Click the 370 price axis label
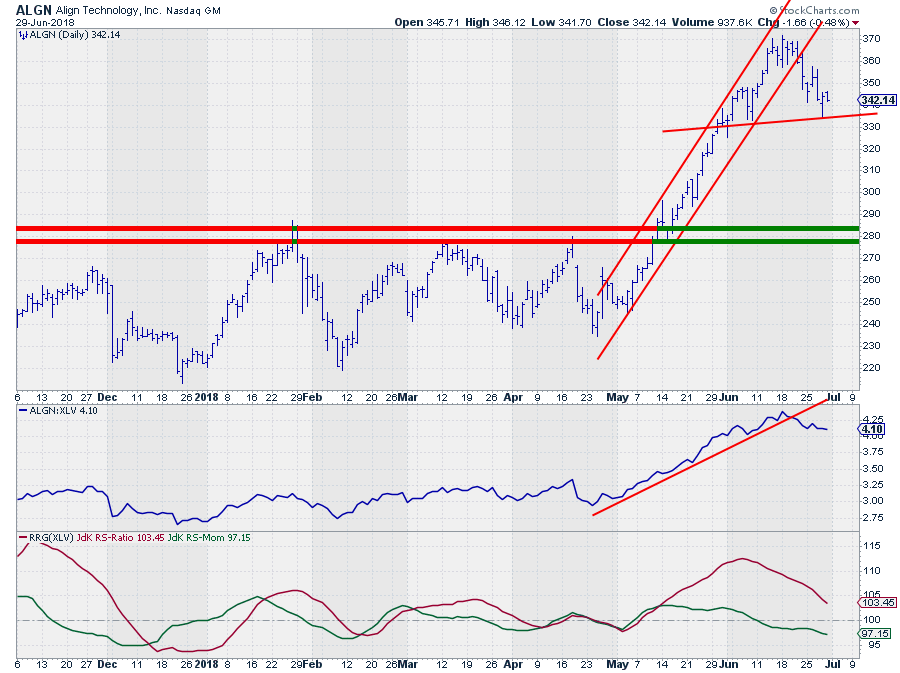 871,39
